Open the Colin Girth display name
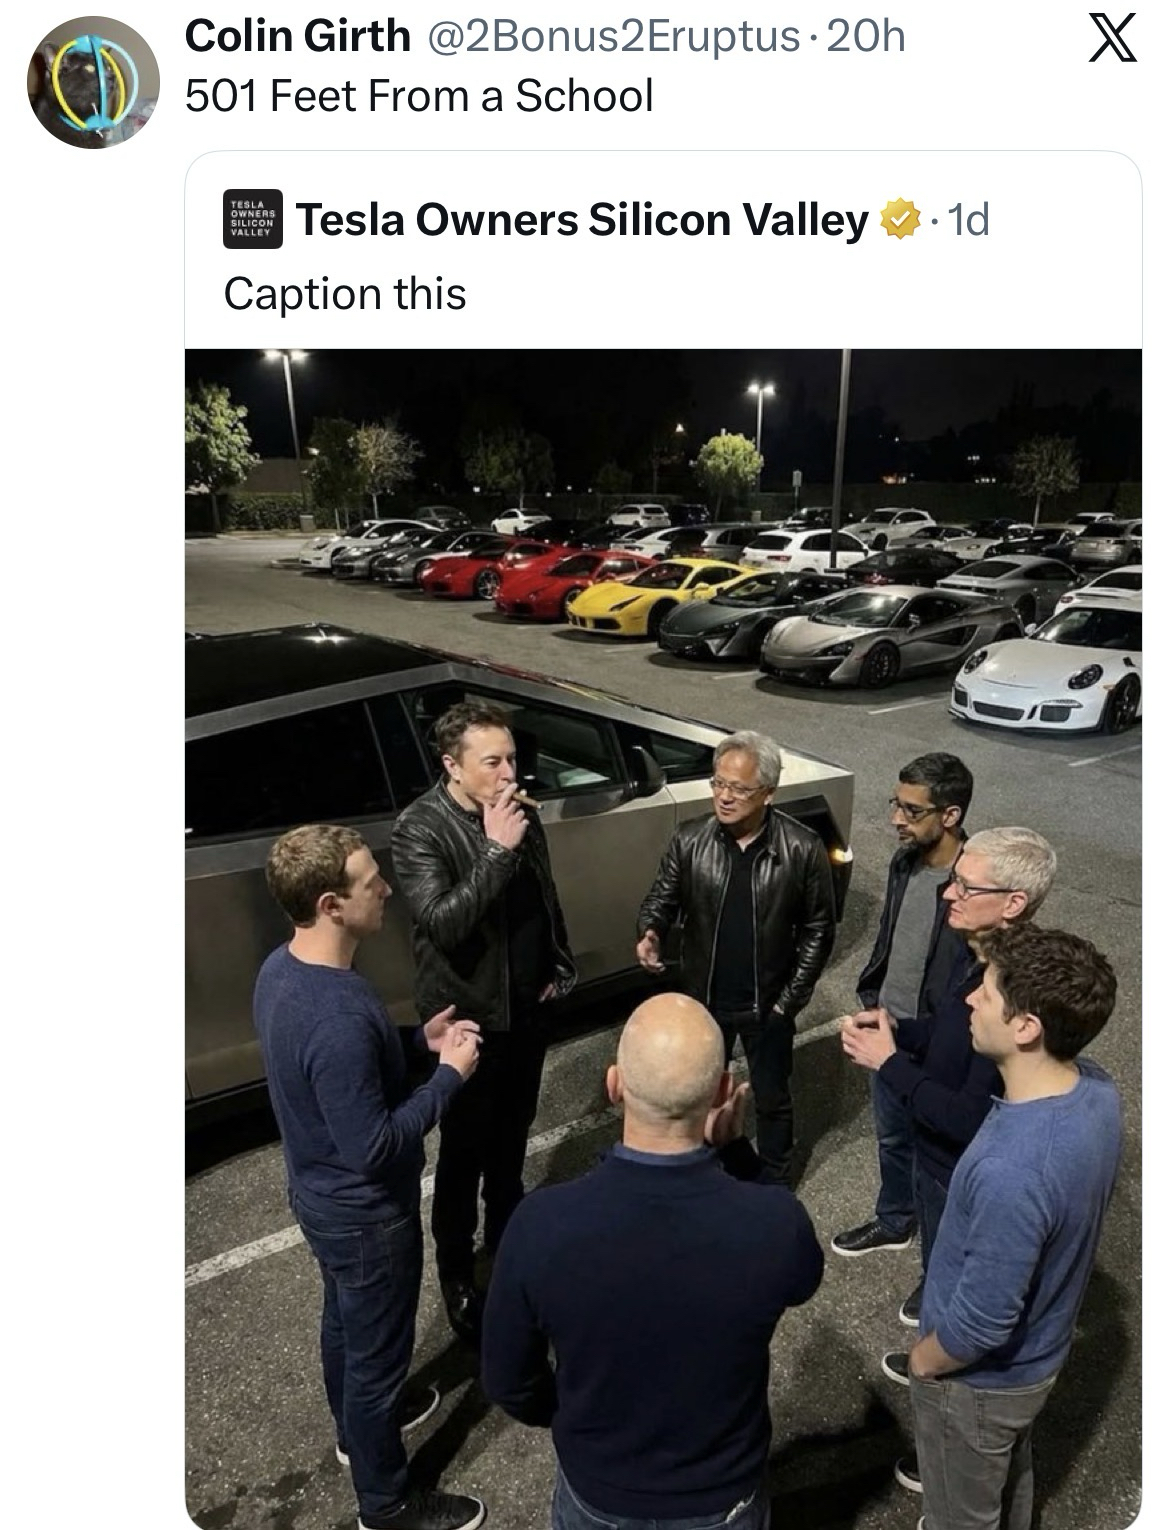This screenshot has width=1170, height=1530. (x=298, y=37)
